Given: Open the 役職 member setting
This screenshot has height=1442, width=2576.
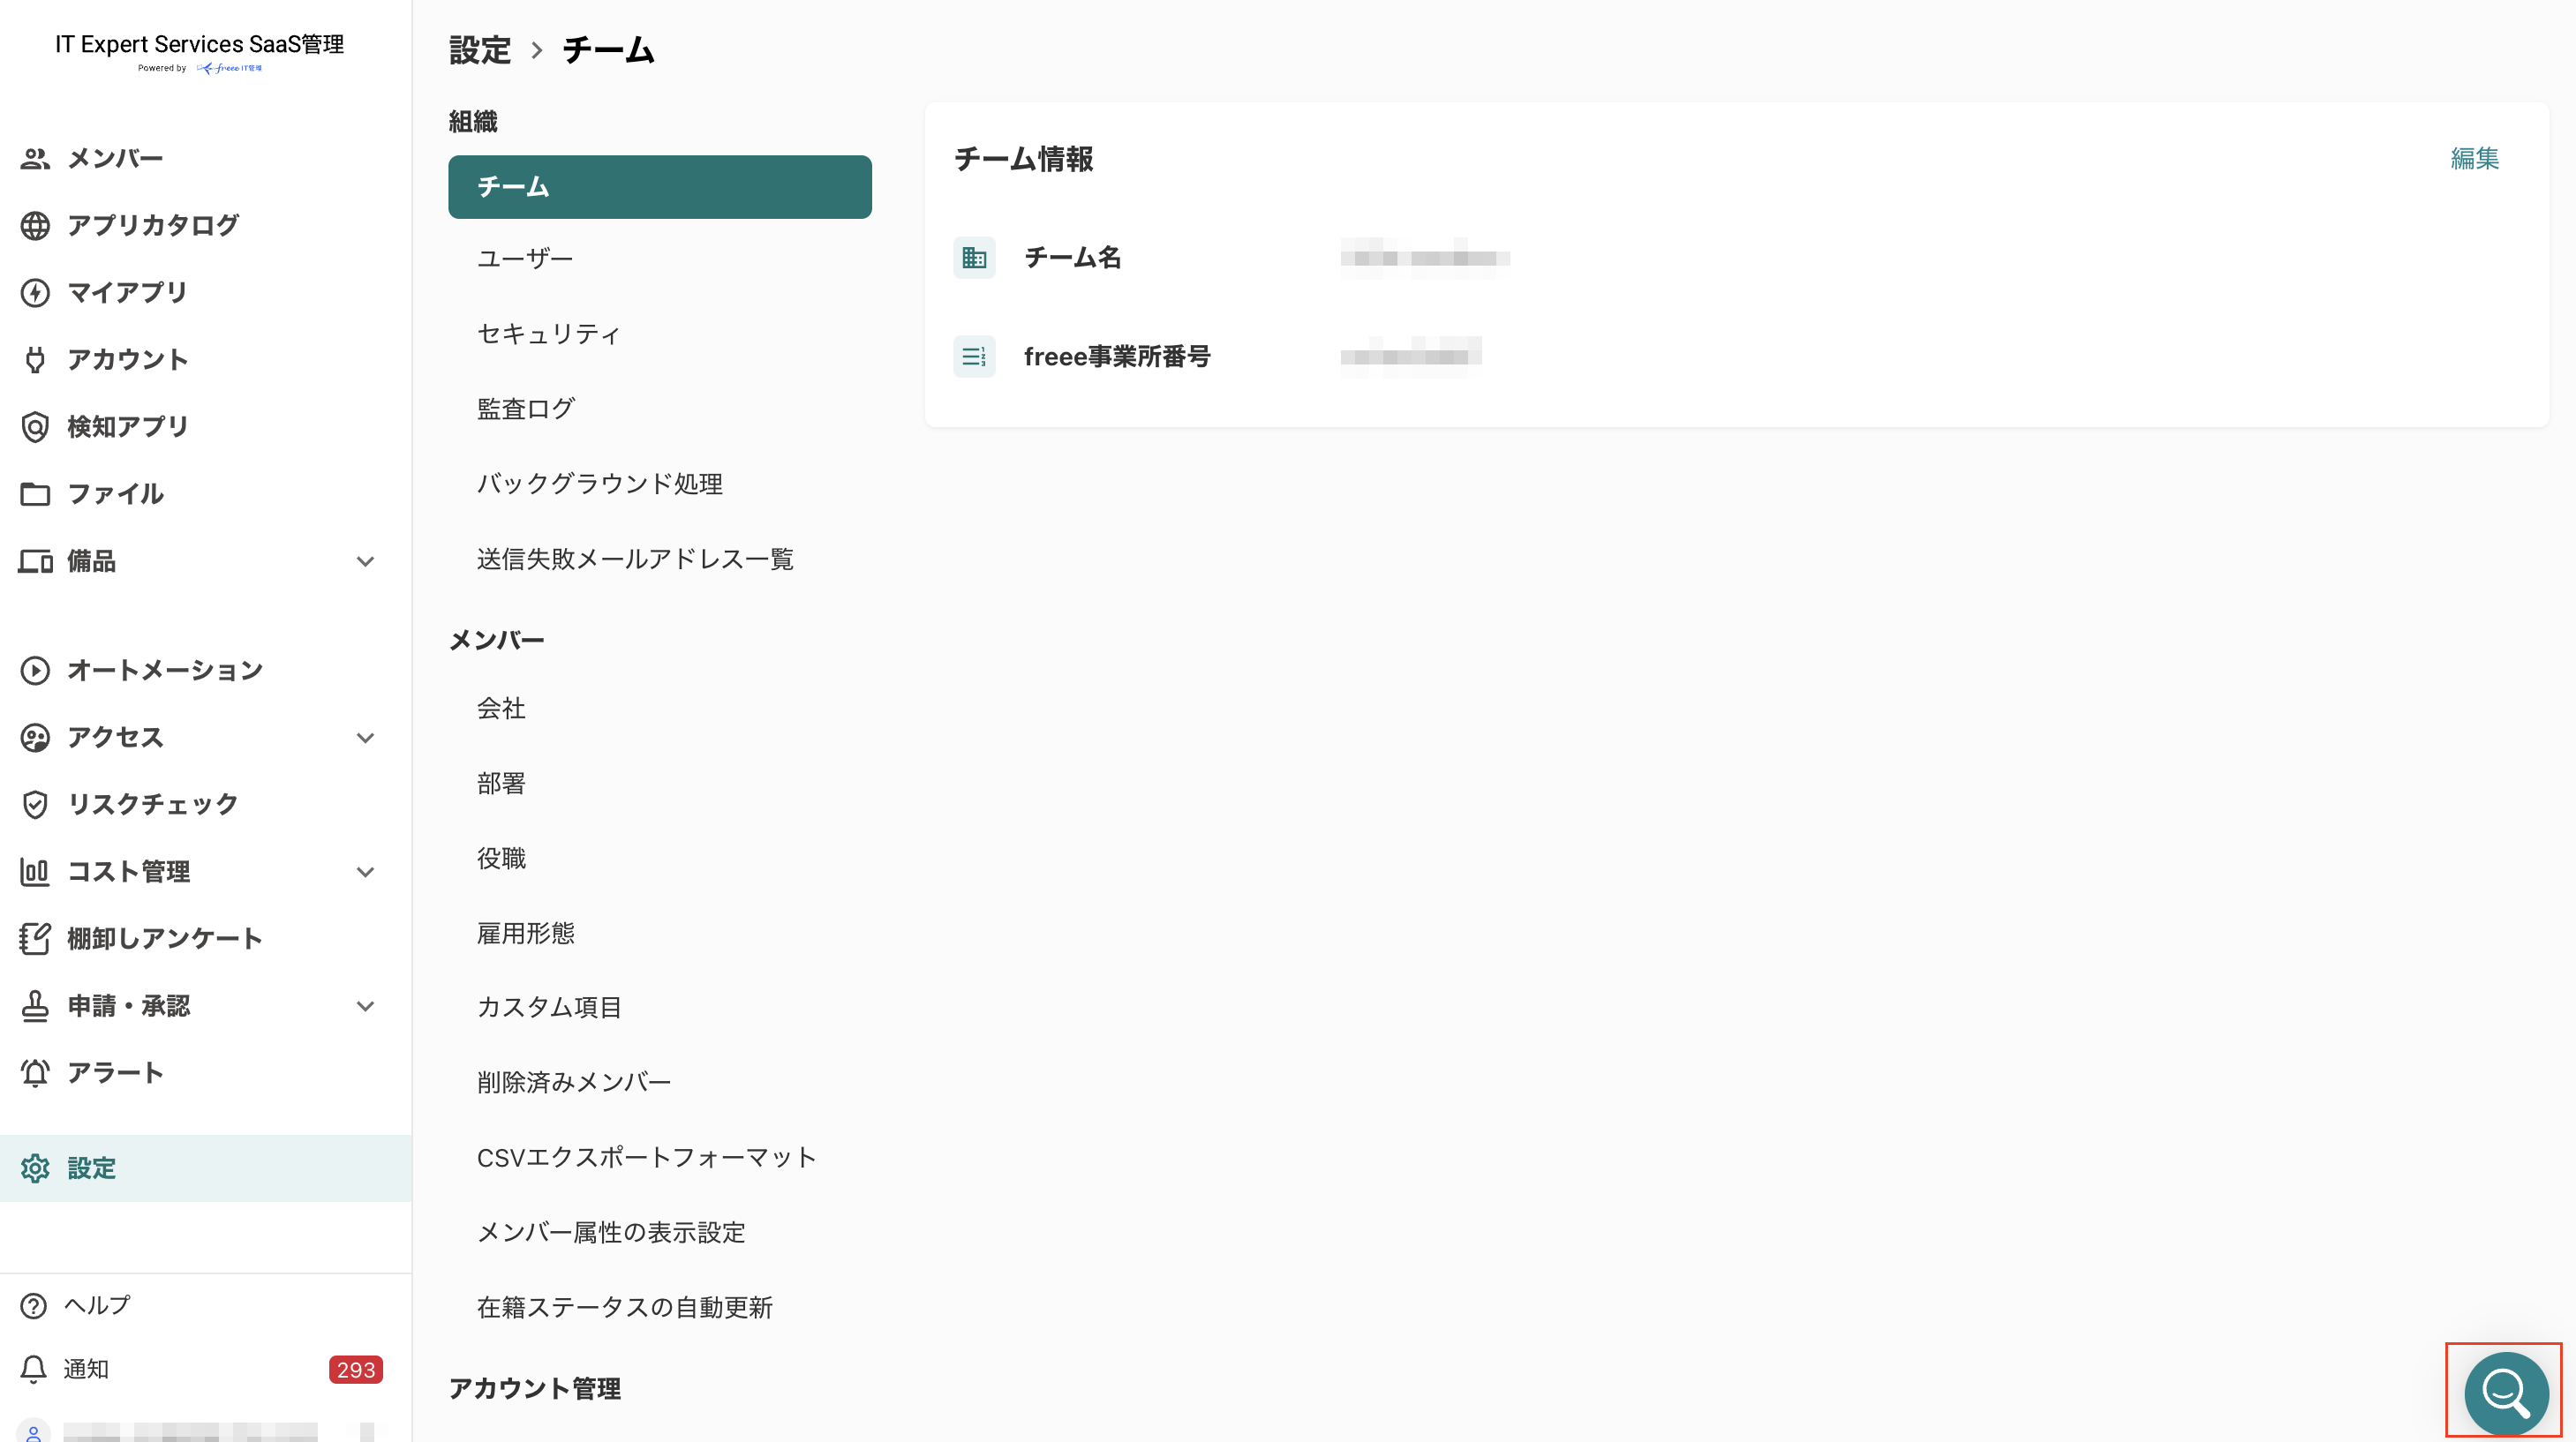Looking at the screenshot, I should tap(500, 859).
